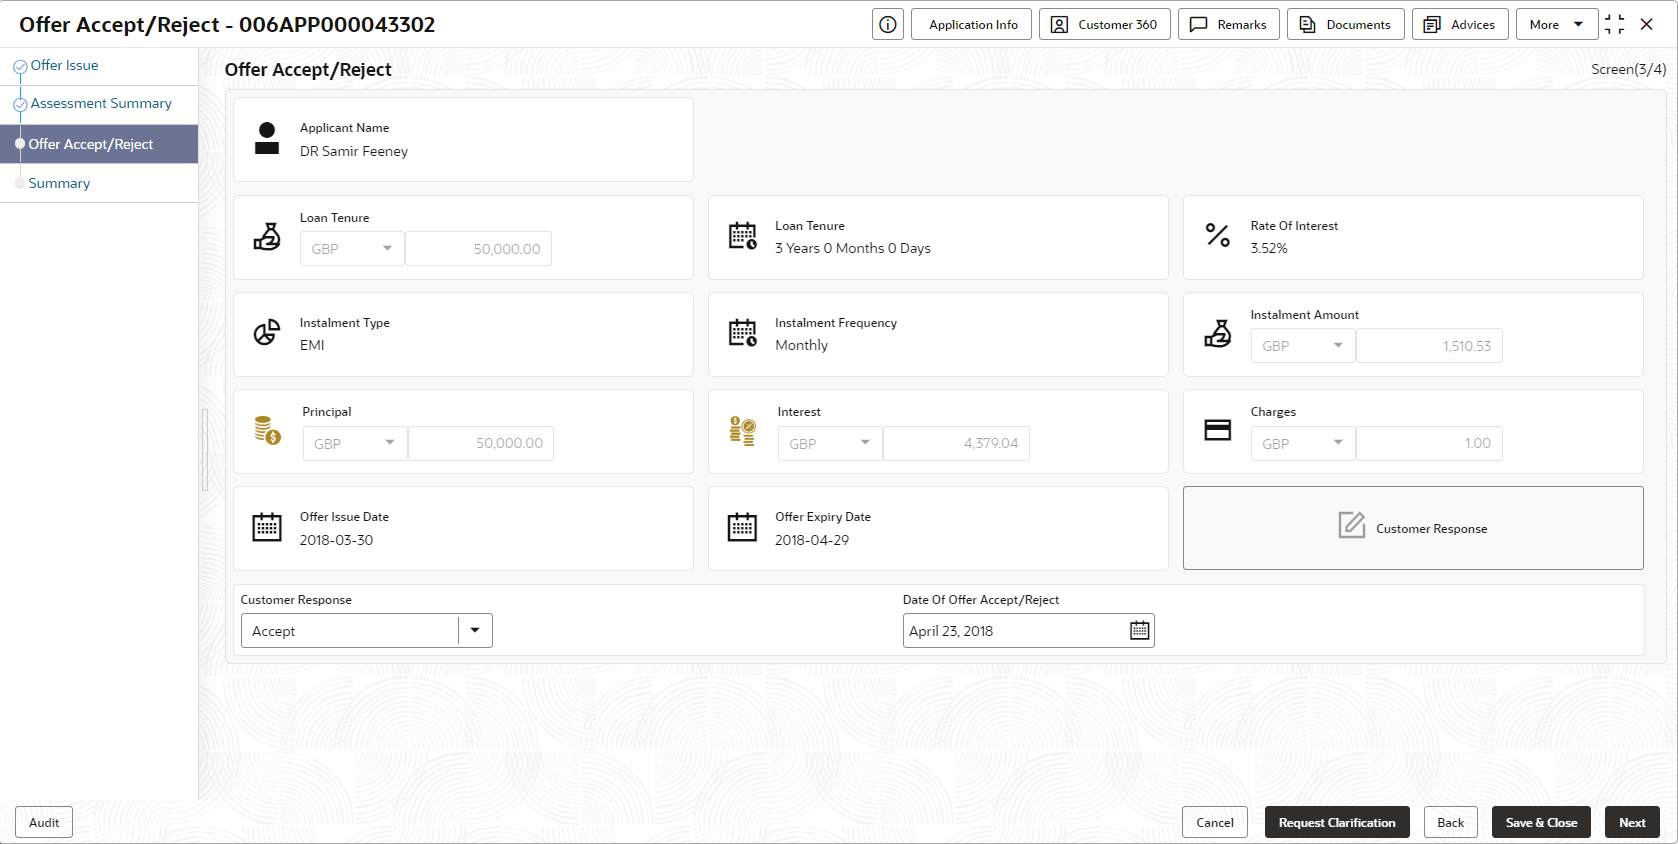Click the Offer Issue Date calendar icon
Image resolution: width=1678 pixels, height=844 pixels.
tap(267, 527)
